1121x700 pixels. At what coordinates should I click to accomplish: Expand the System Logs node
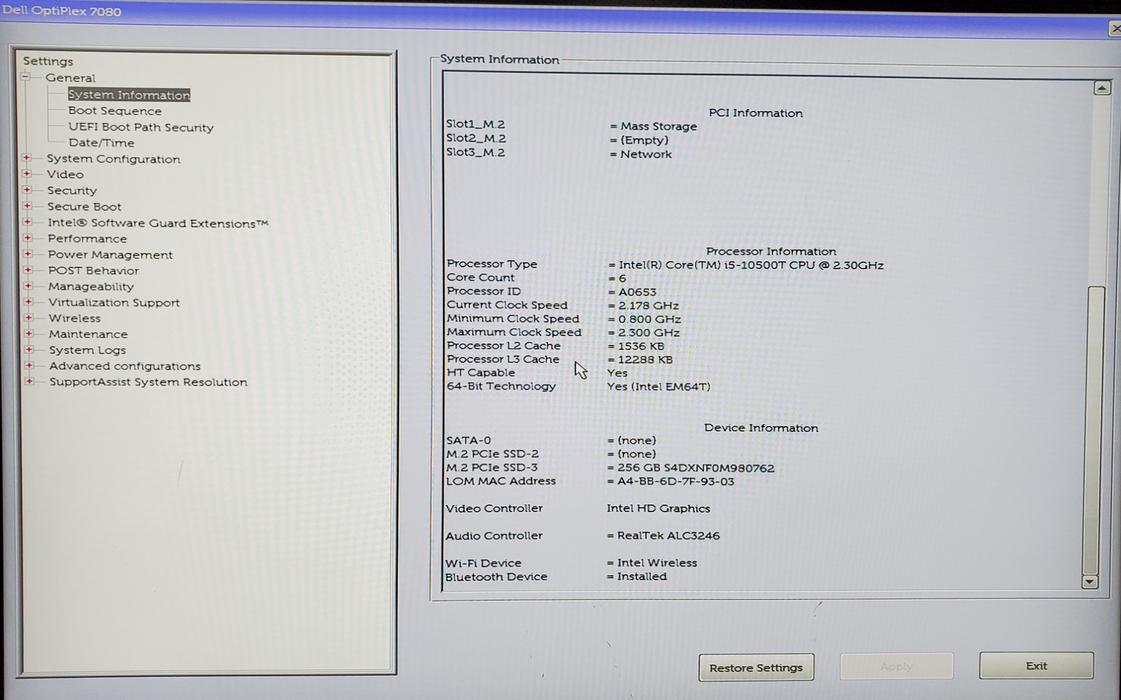(29, 350)
